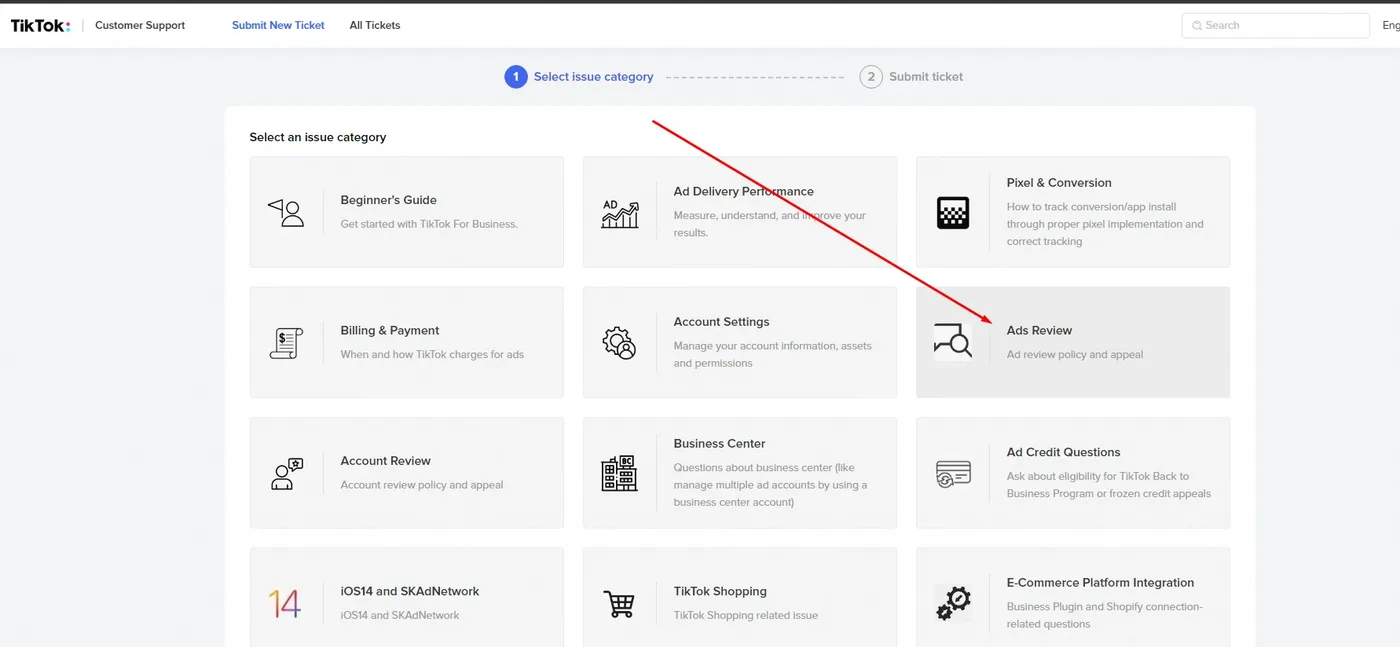Select the Pixel & Conversion checkerboard icon
The width and height of the screenshot is (1400, 647).
[952, 212]
